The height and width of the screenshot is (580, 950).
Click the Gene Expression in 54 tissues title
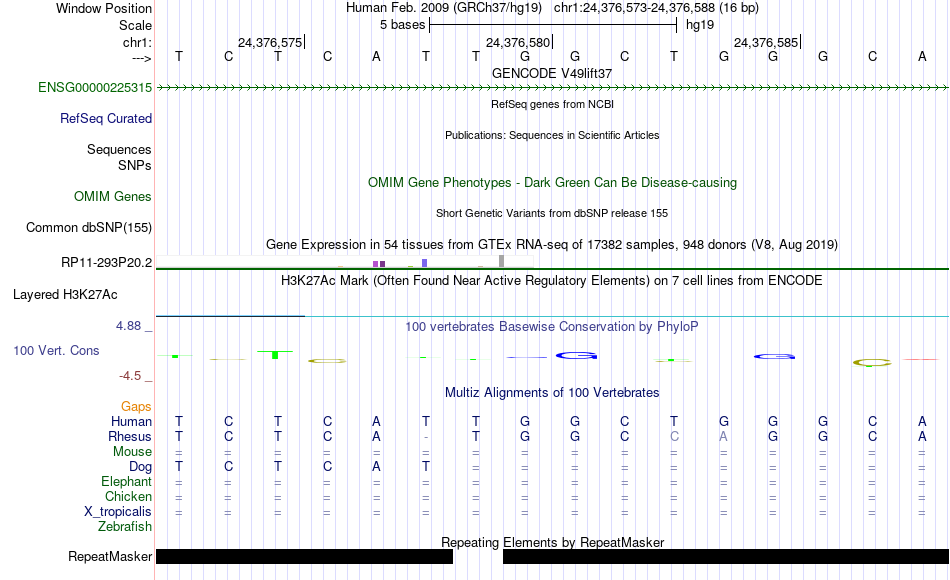pos(552,245)
